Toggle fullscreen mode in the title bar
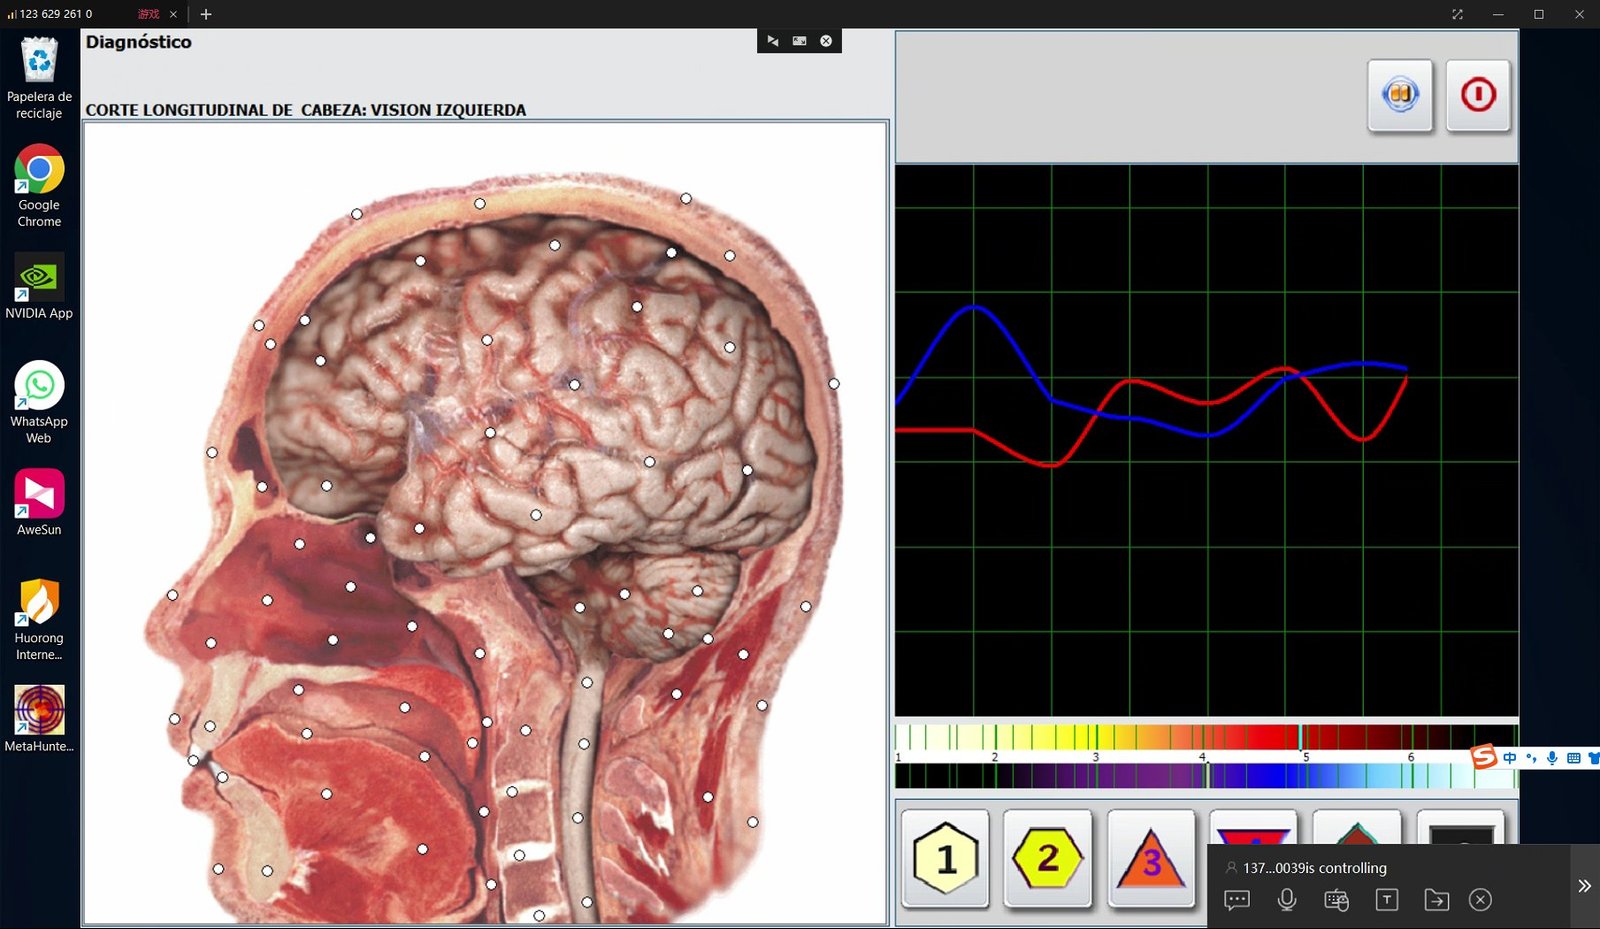This screenshot has width=1600, height=929. coord(1457,14)
